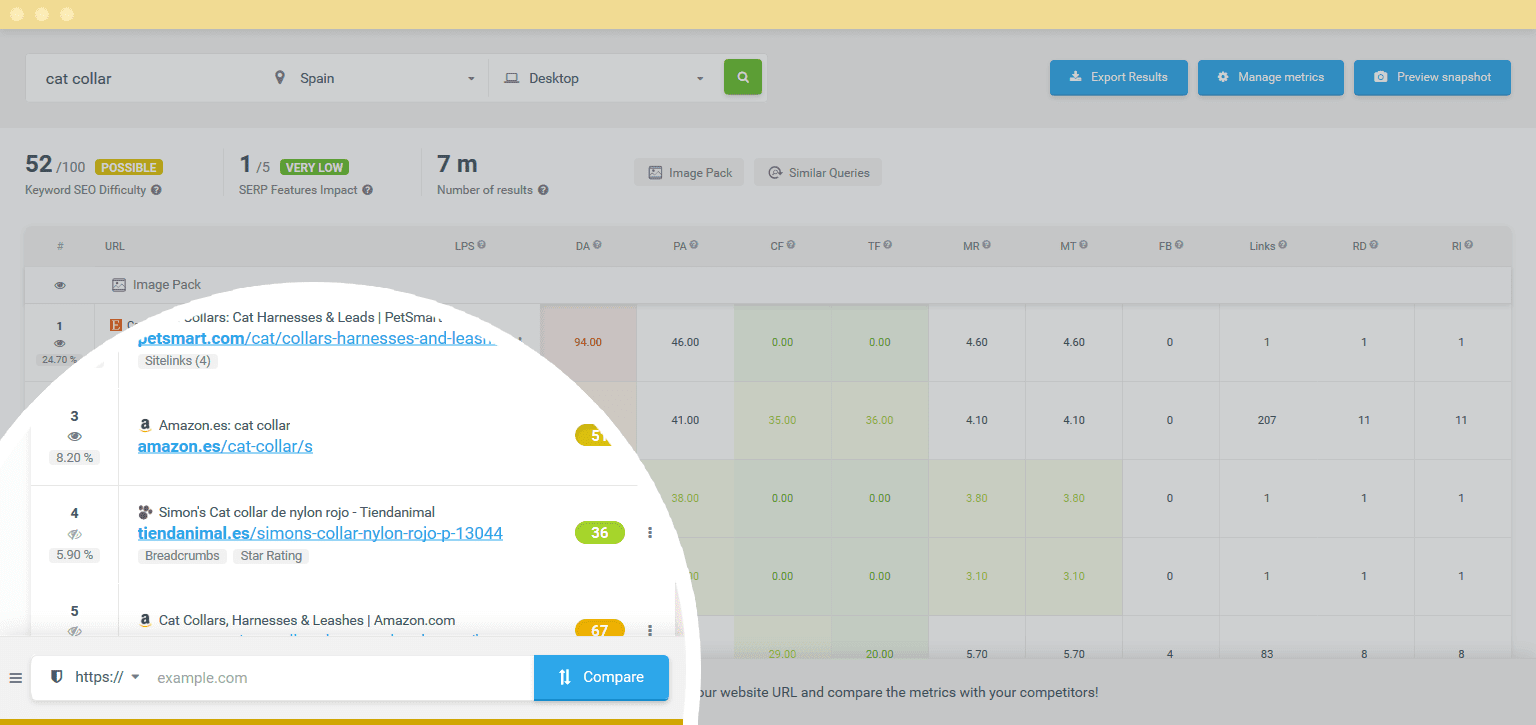Open the Spain country dropdown

click(377, 78)
